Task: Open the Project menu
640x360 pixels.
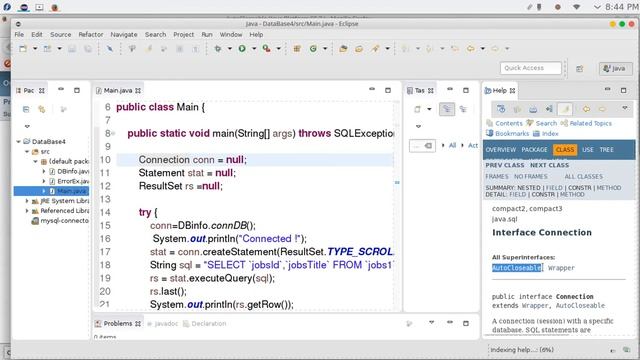Action: click(x=184, y=35)
